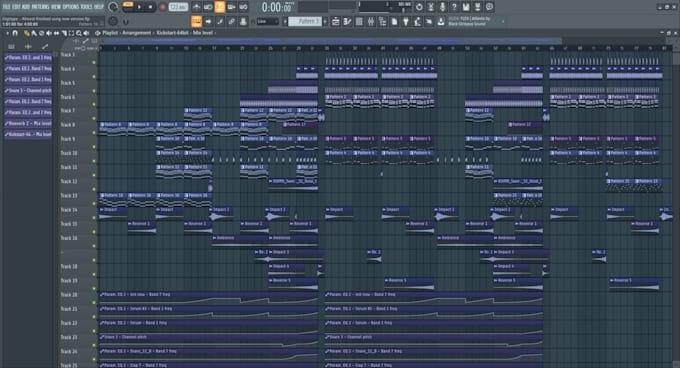Switch the pattern/song mode toggle
The image size is (680, 368).
tap(128, 7)
